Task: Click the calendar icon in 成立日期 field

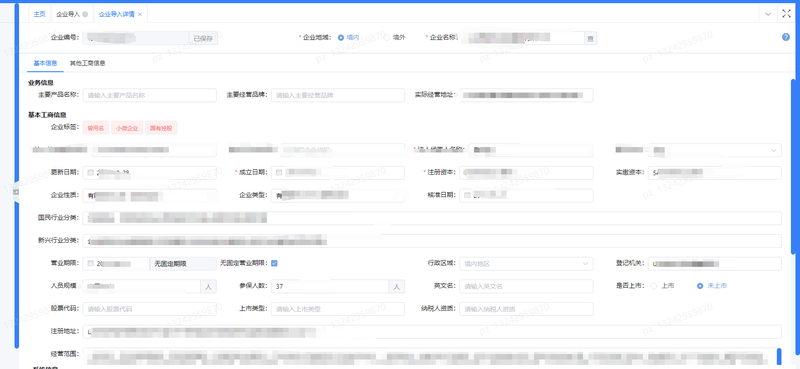Action: coord(279,173)
